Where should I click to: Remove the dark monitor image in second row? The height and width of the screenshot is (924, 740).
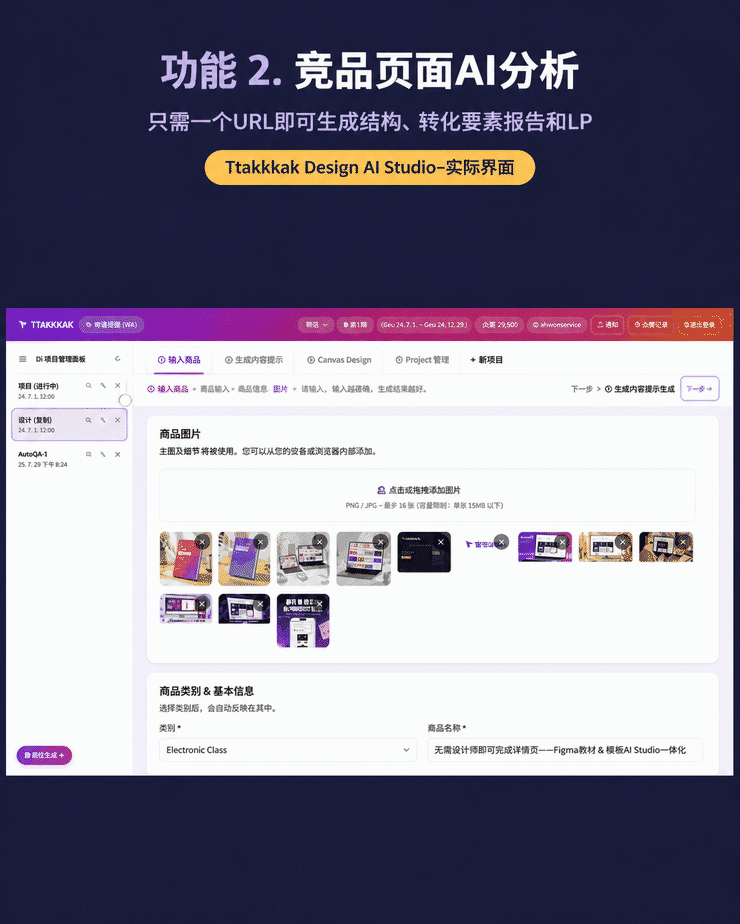point(260,603)
